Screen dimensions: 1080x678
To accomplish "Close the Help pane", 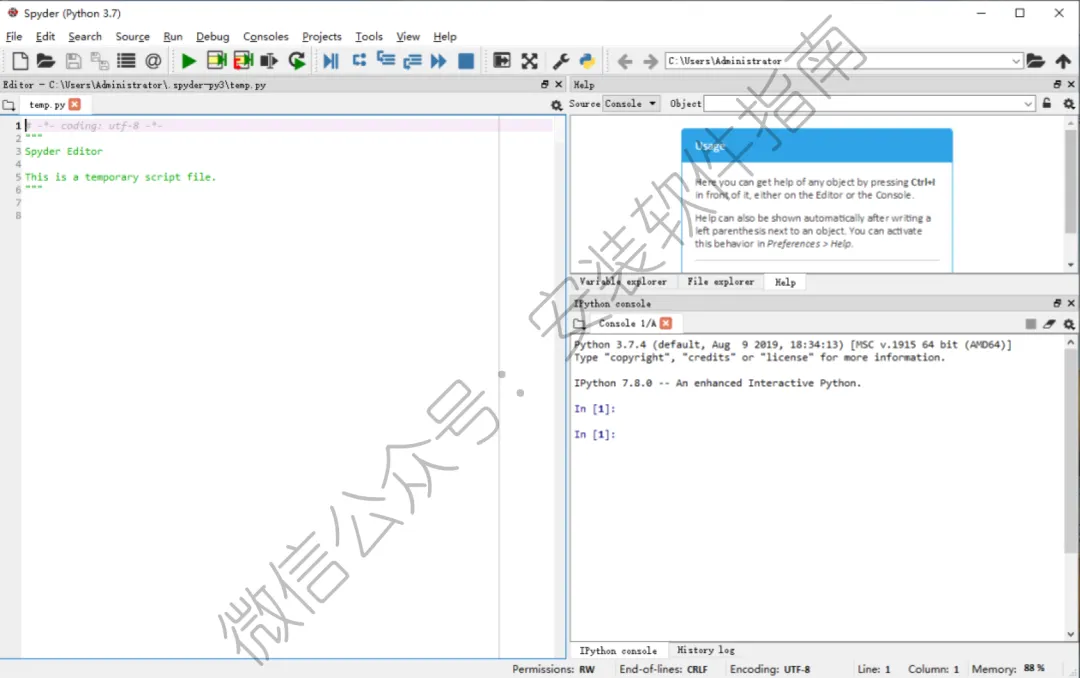I will tap(1071, 84).
